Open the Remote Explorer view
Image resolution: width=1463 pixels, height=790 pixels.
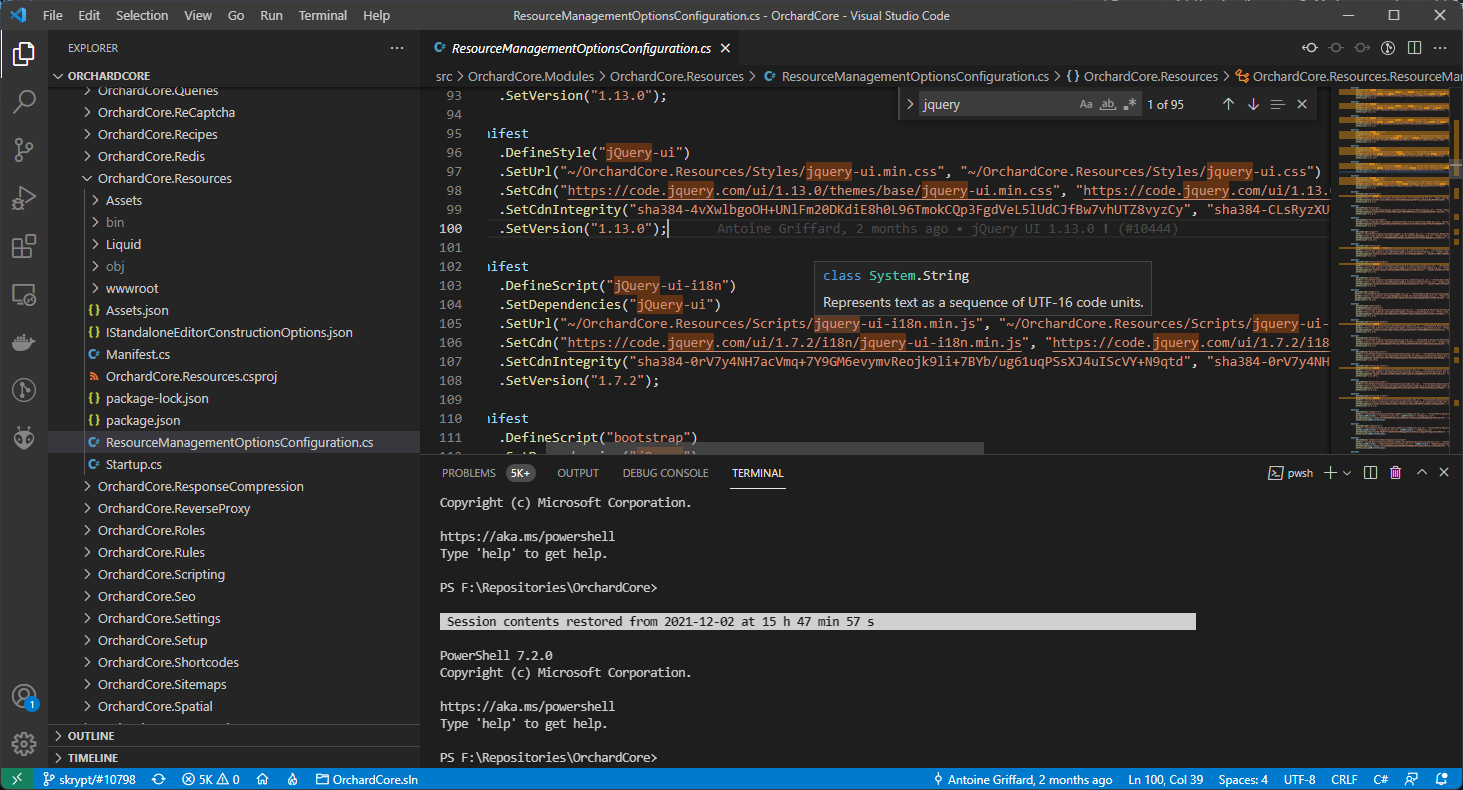(x=24, y=295)
